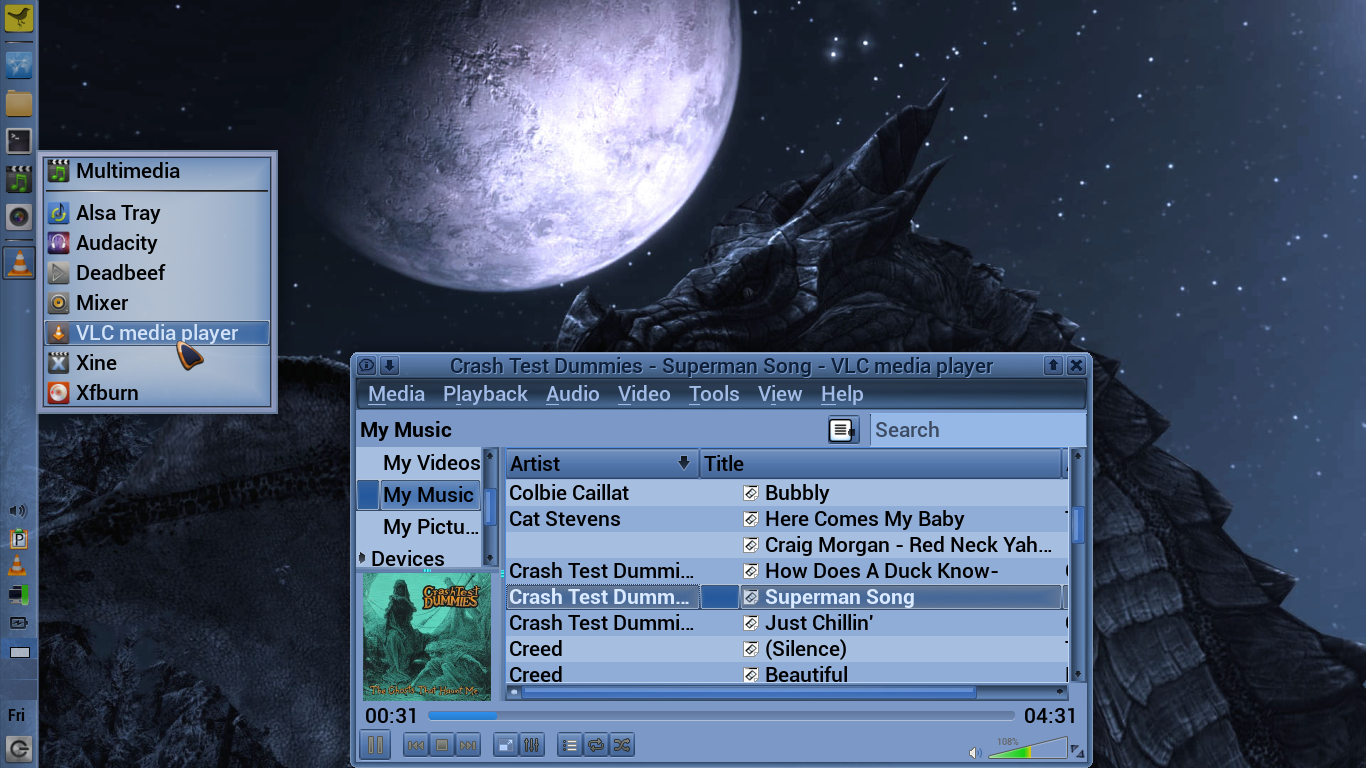Click the Crash Test Dummies album art
Screen dimensions: 1366x768
[x=427, y=637]
